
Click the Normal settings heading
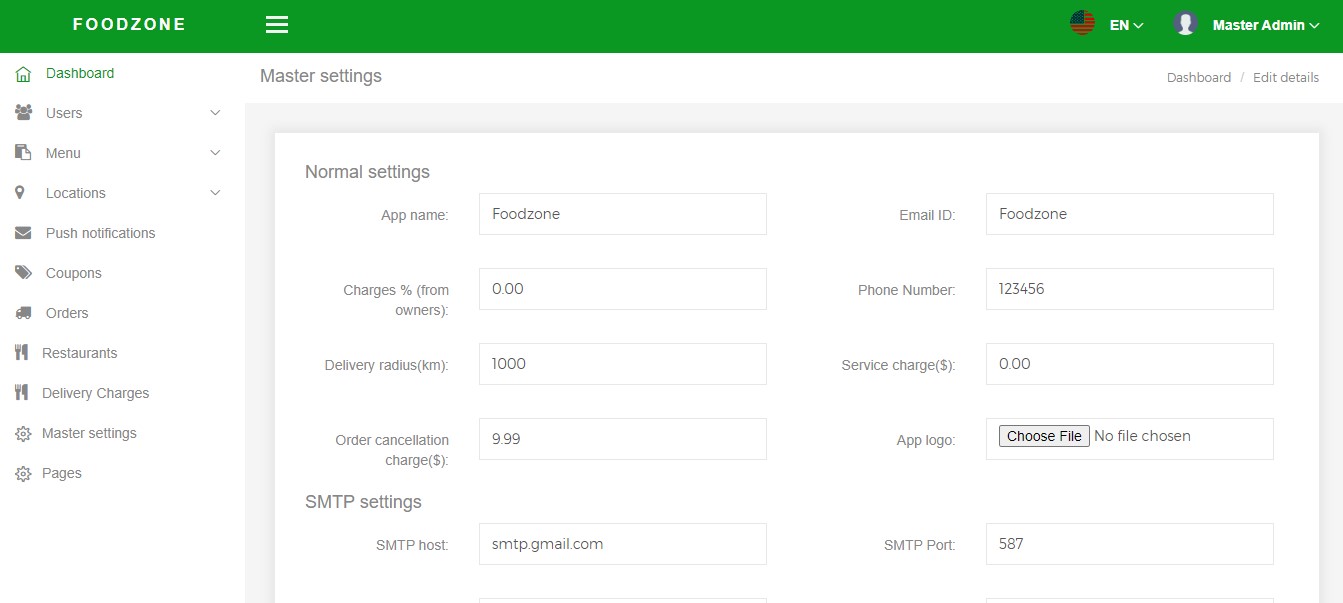[x=367, y=172]
